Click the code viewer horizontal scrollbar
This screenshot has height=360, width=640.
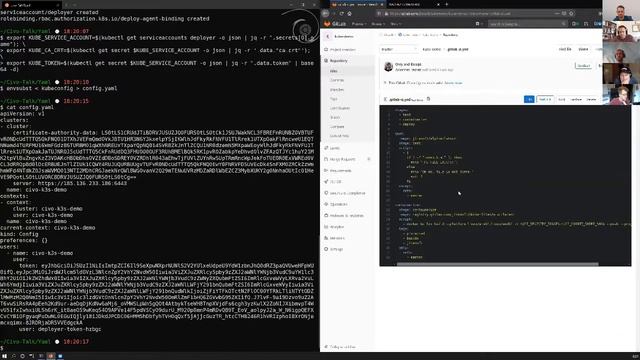coord(497,264)
